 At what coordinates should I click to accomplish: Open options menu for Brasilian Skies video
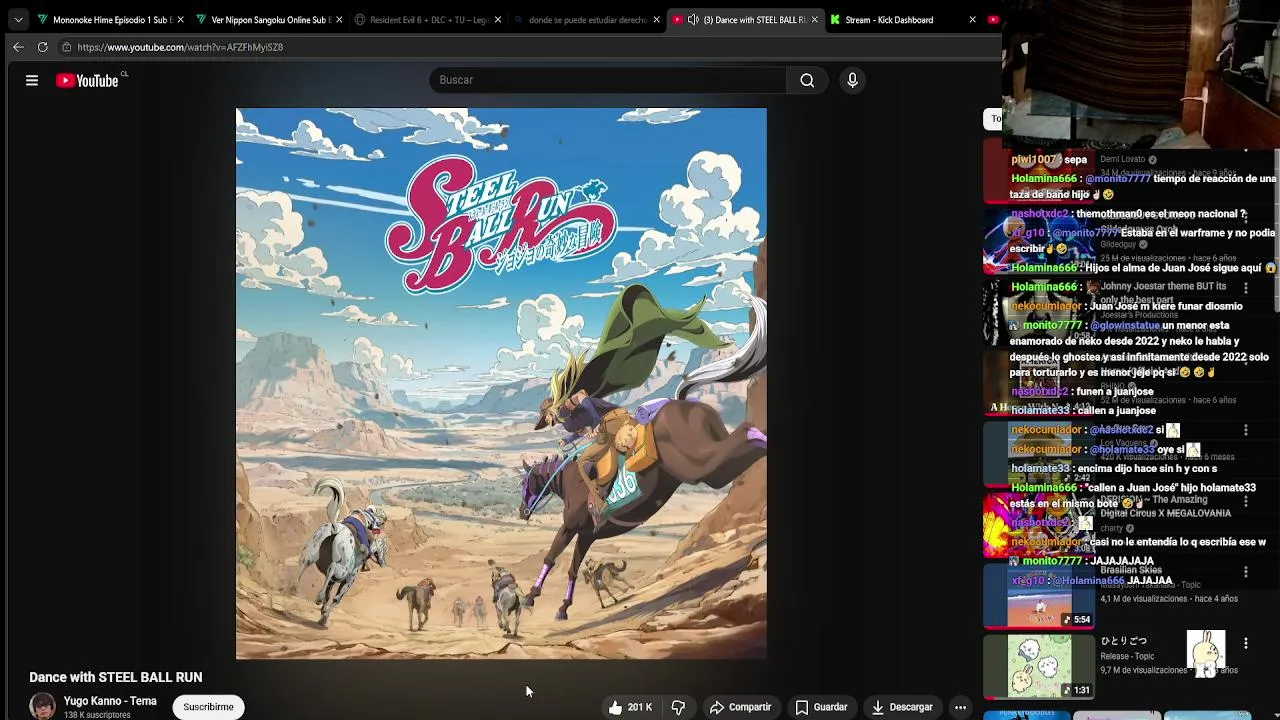point(1246,572)
